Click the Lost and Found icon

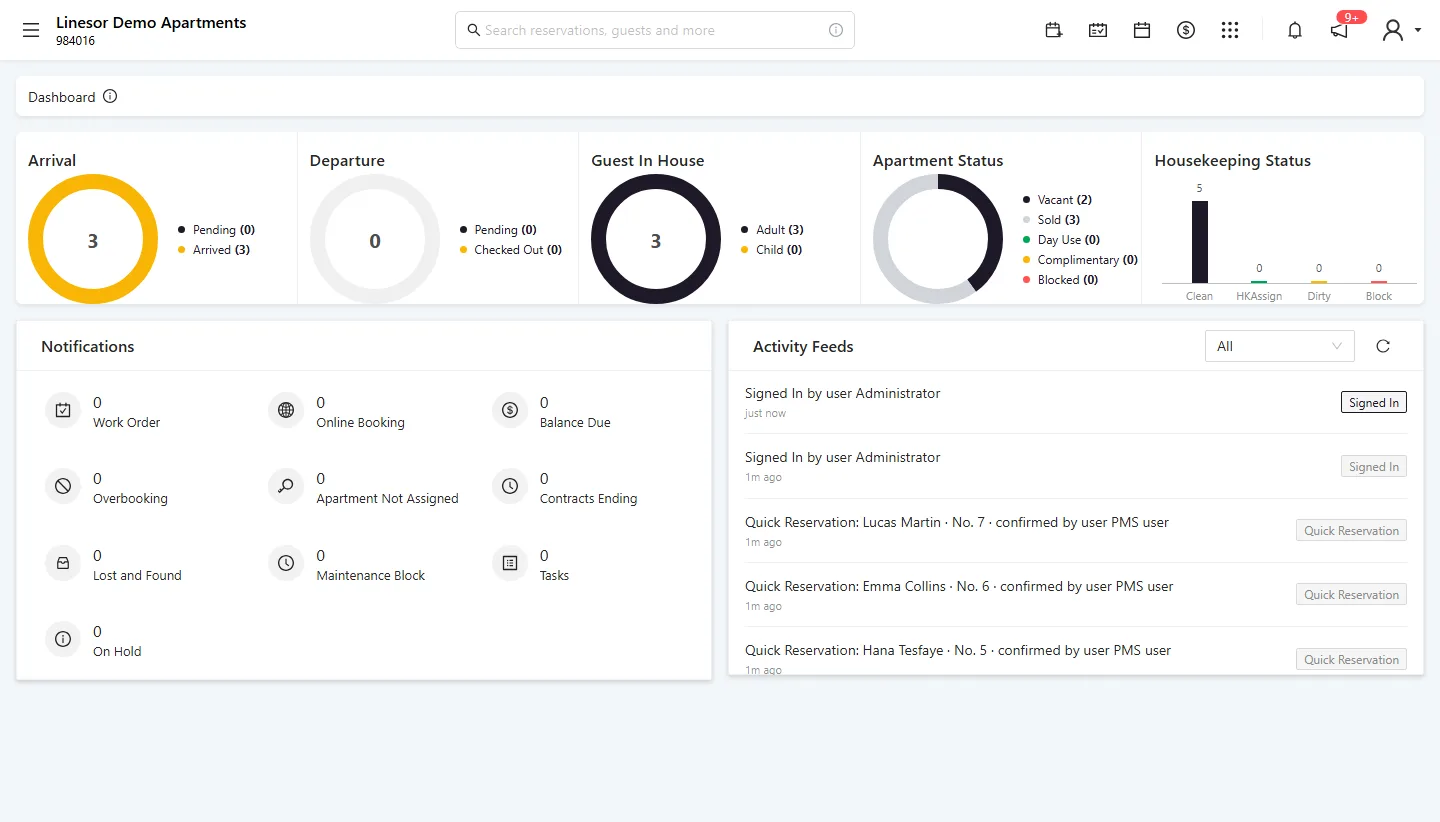pyautogui.click(x=63, y=563)
